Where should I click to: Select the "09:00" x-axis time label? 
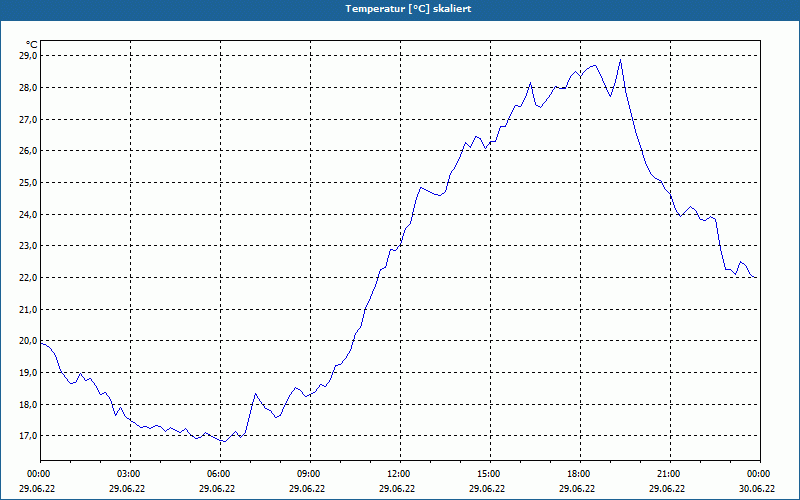[x=308, y=474]
